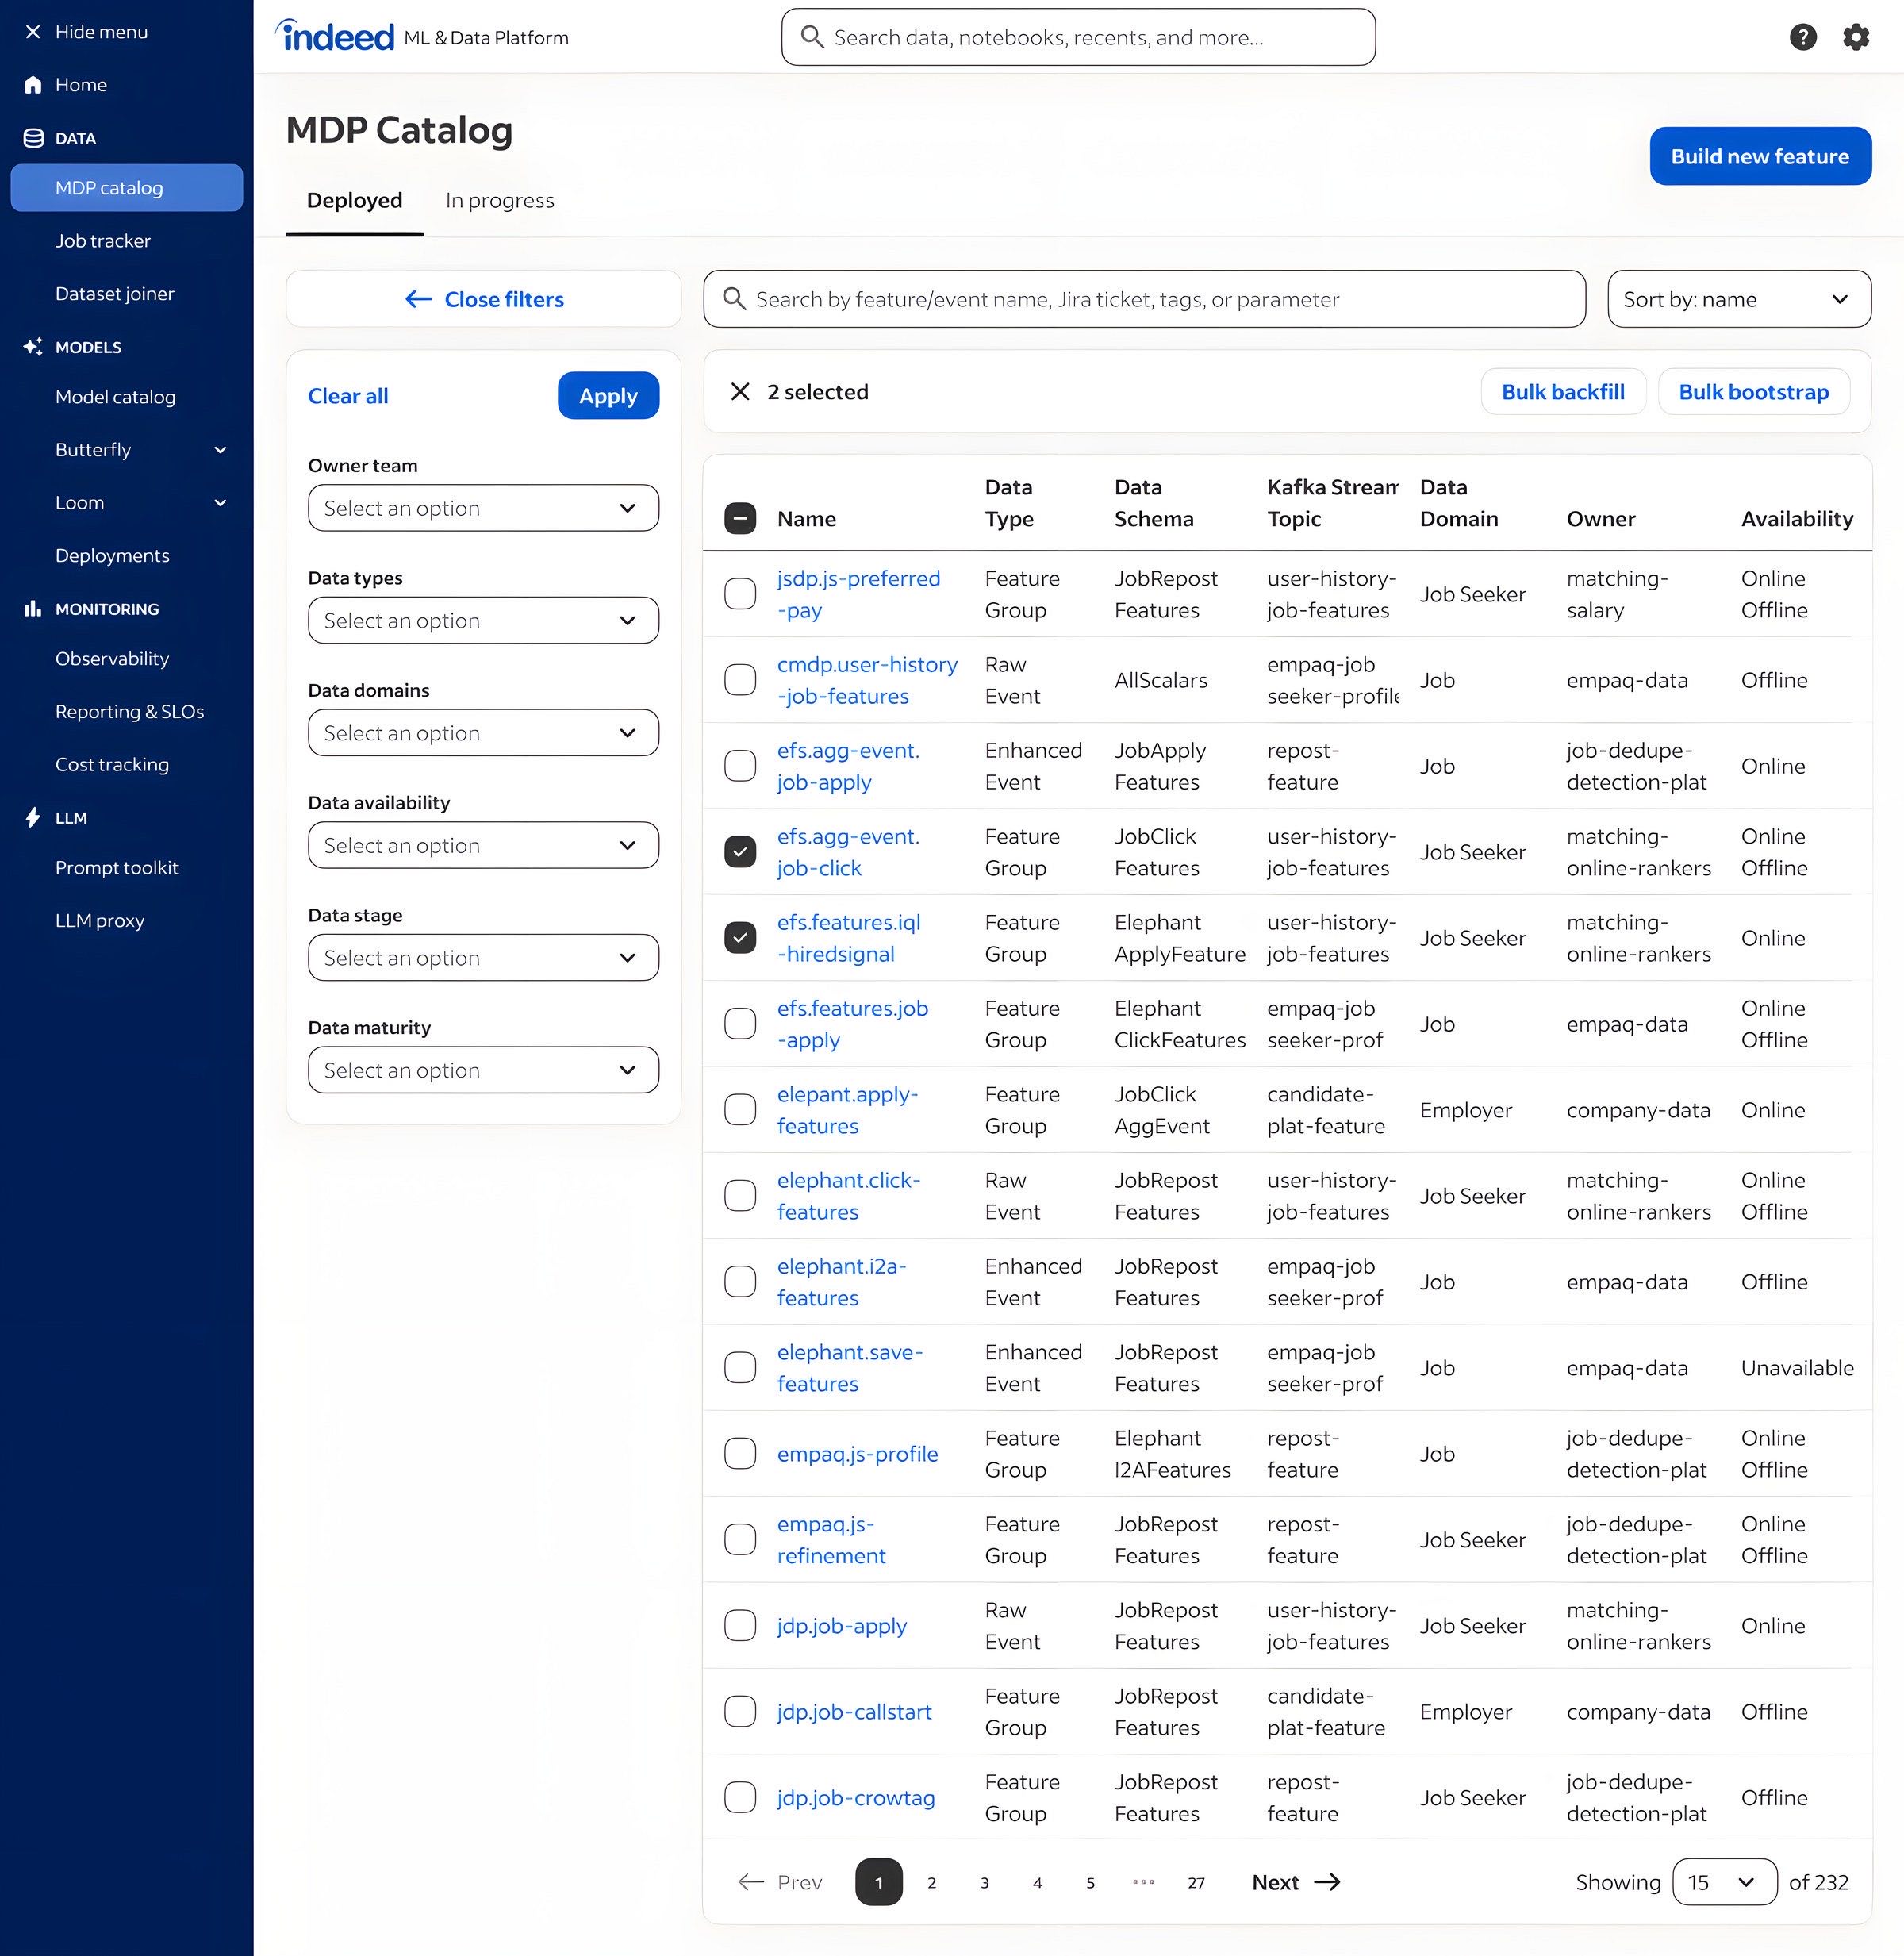Click pagination ellipsis dots
The width and height of the screenshot is (1904, 1956).
(1143, 1882)
